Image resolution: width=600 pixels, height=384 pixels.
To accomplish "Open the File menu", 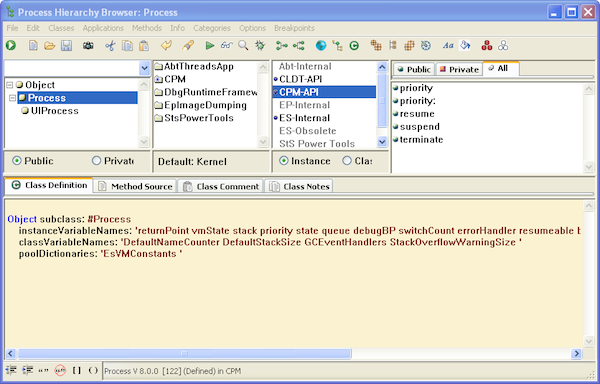I will 12,28.
